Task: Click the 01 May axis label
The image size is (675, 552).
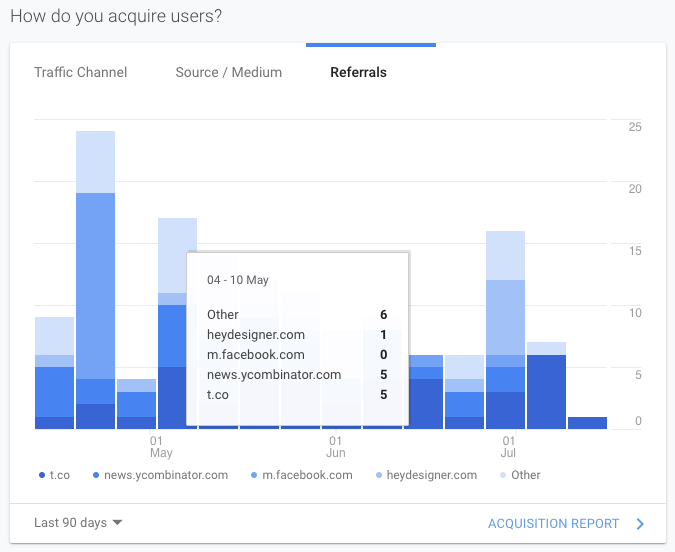Action: [x=161, y=447]
